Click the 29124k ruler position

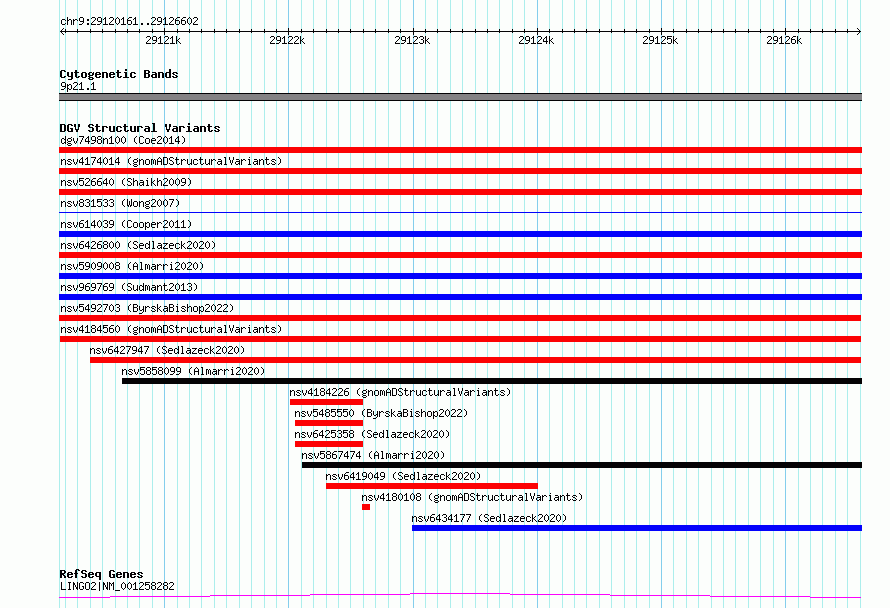tap(536, 40)
